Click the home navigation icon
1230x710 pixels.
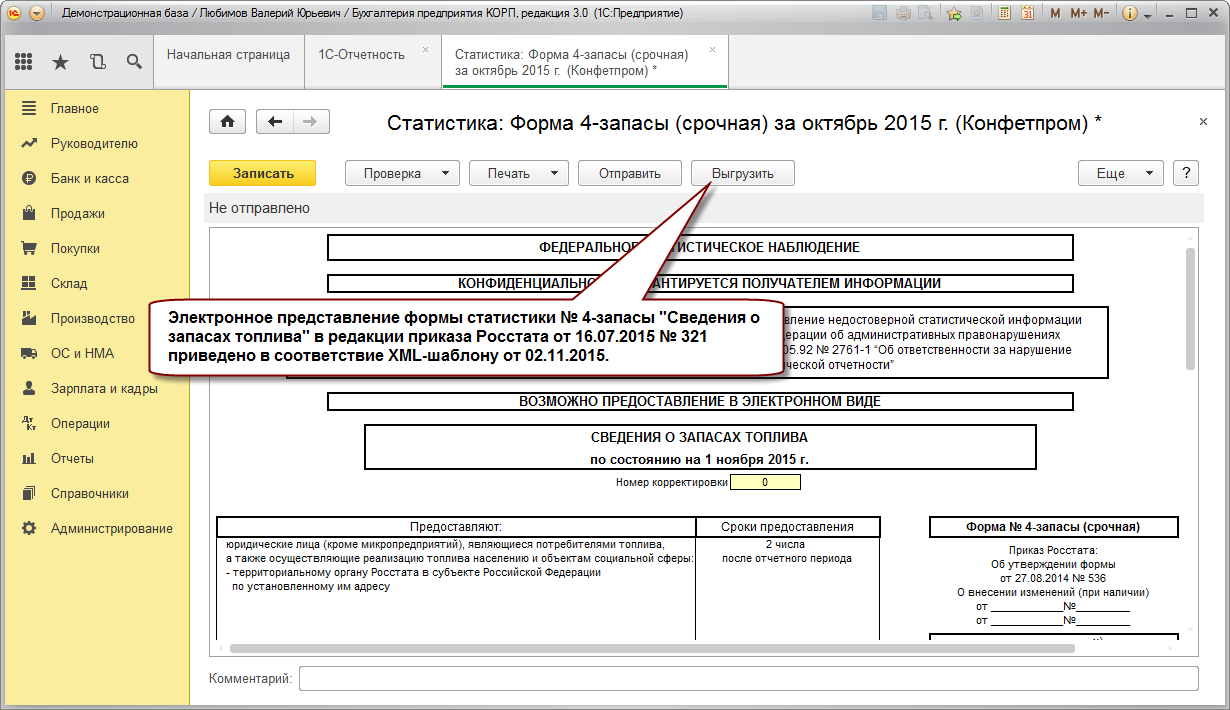tap(227, 121)
